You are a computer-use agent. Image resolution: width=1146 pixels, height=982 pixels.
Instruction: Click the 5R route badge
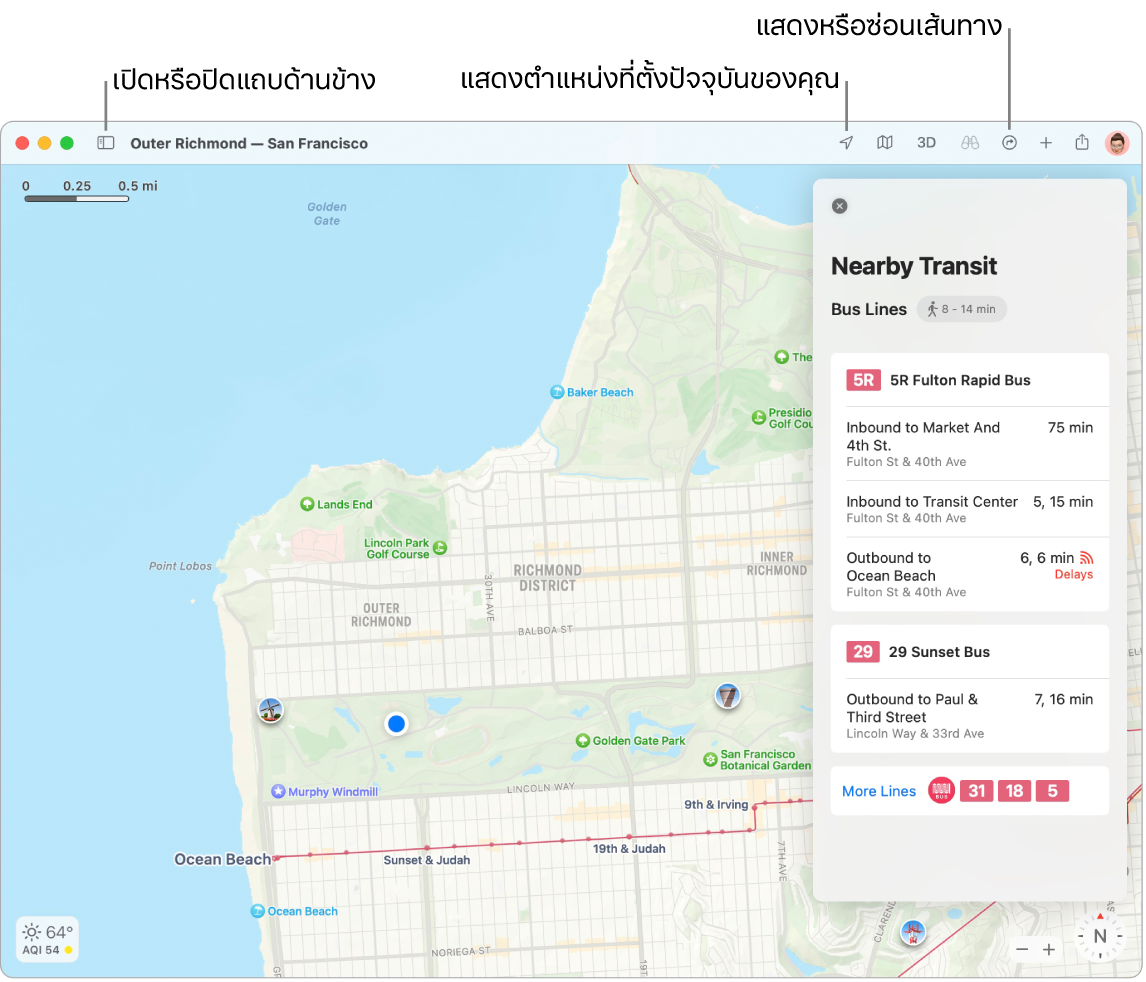863,380
